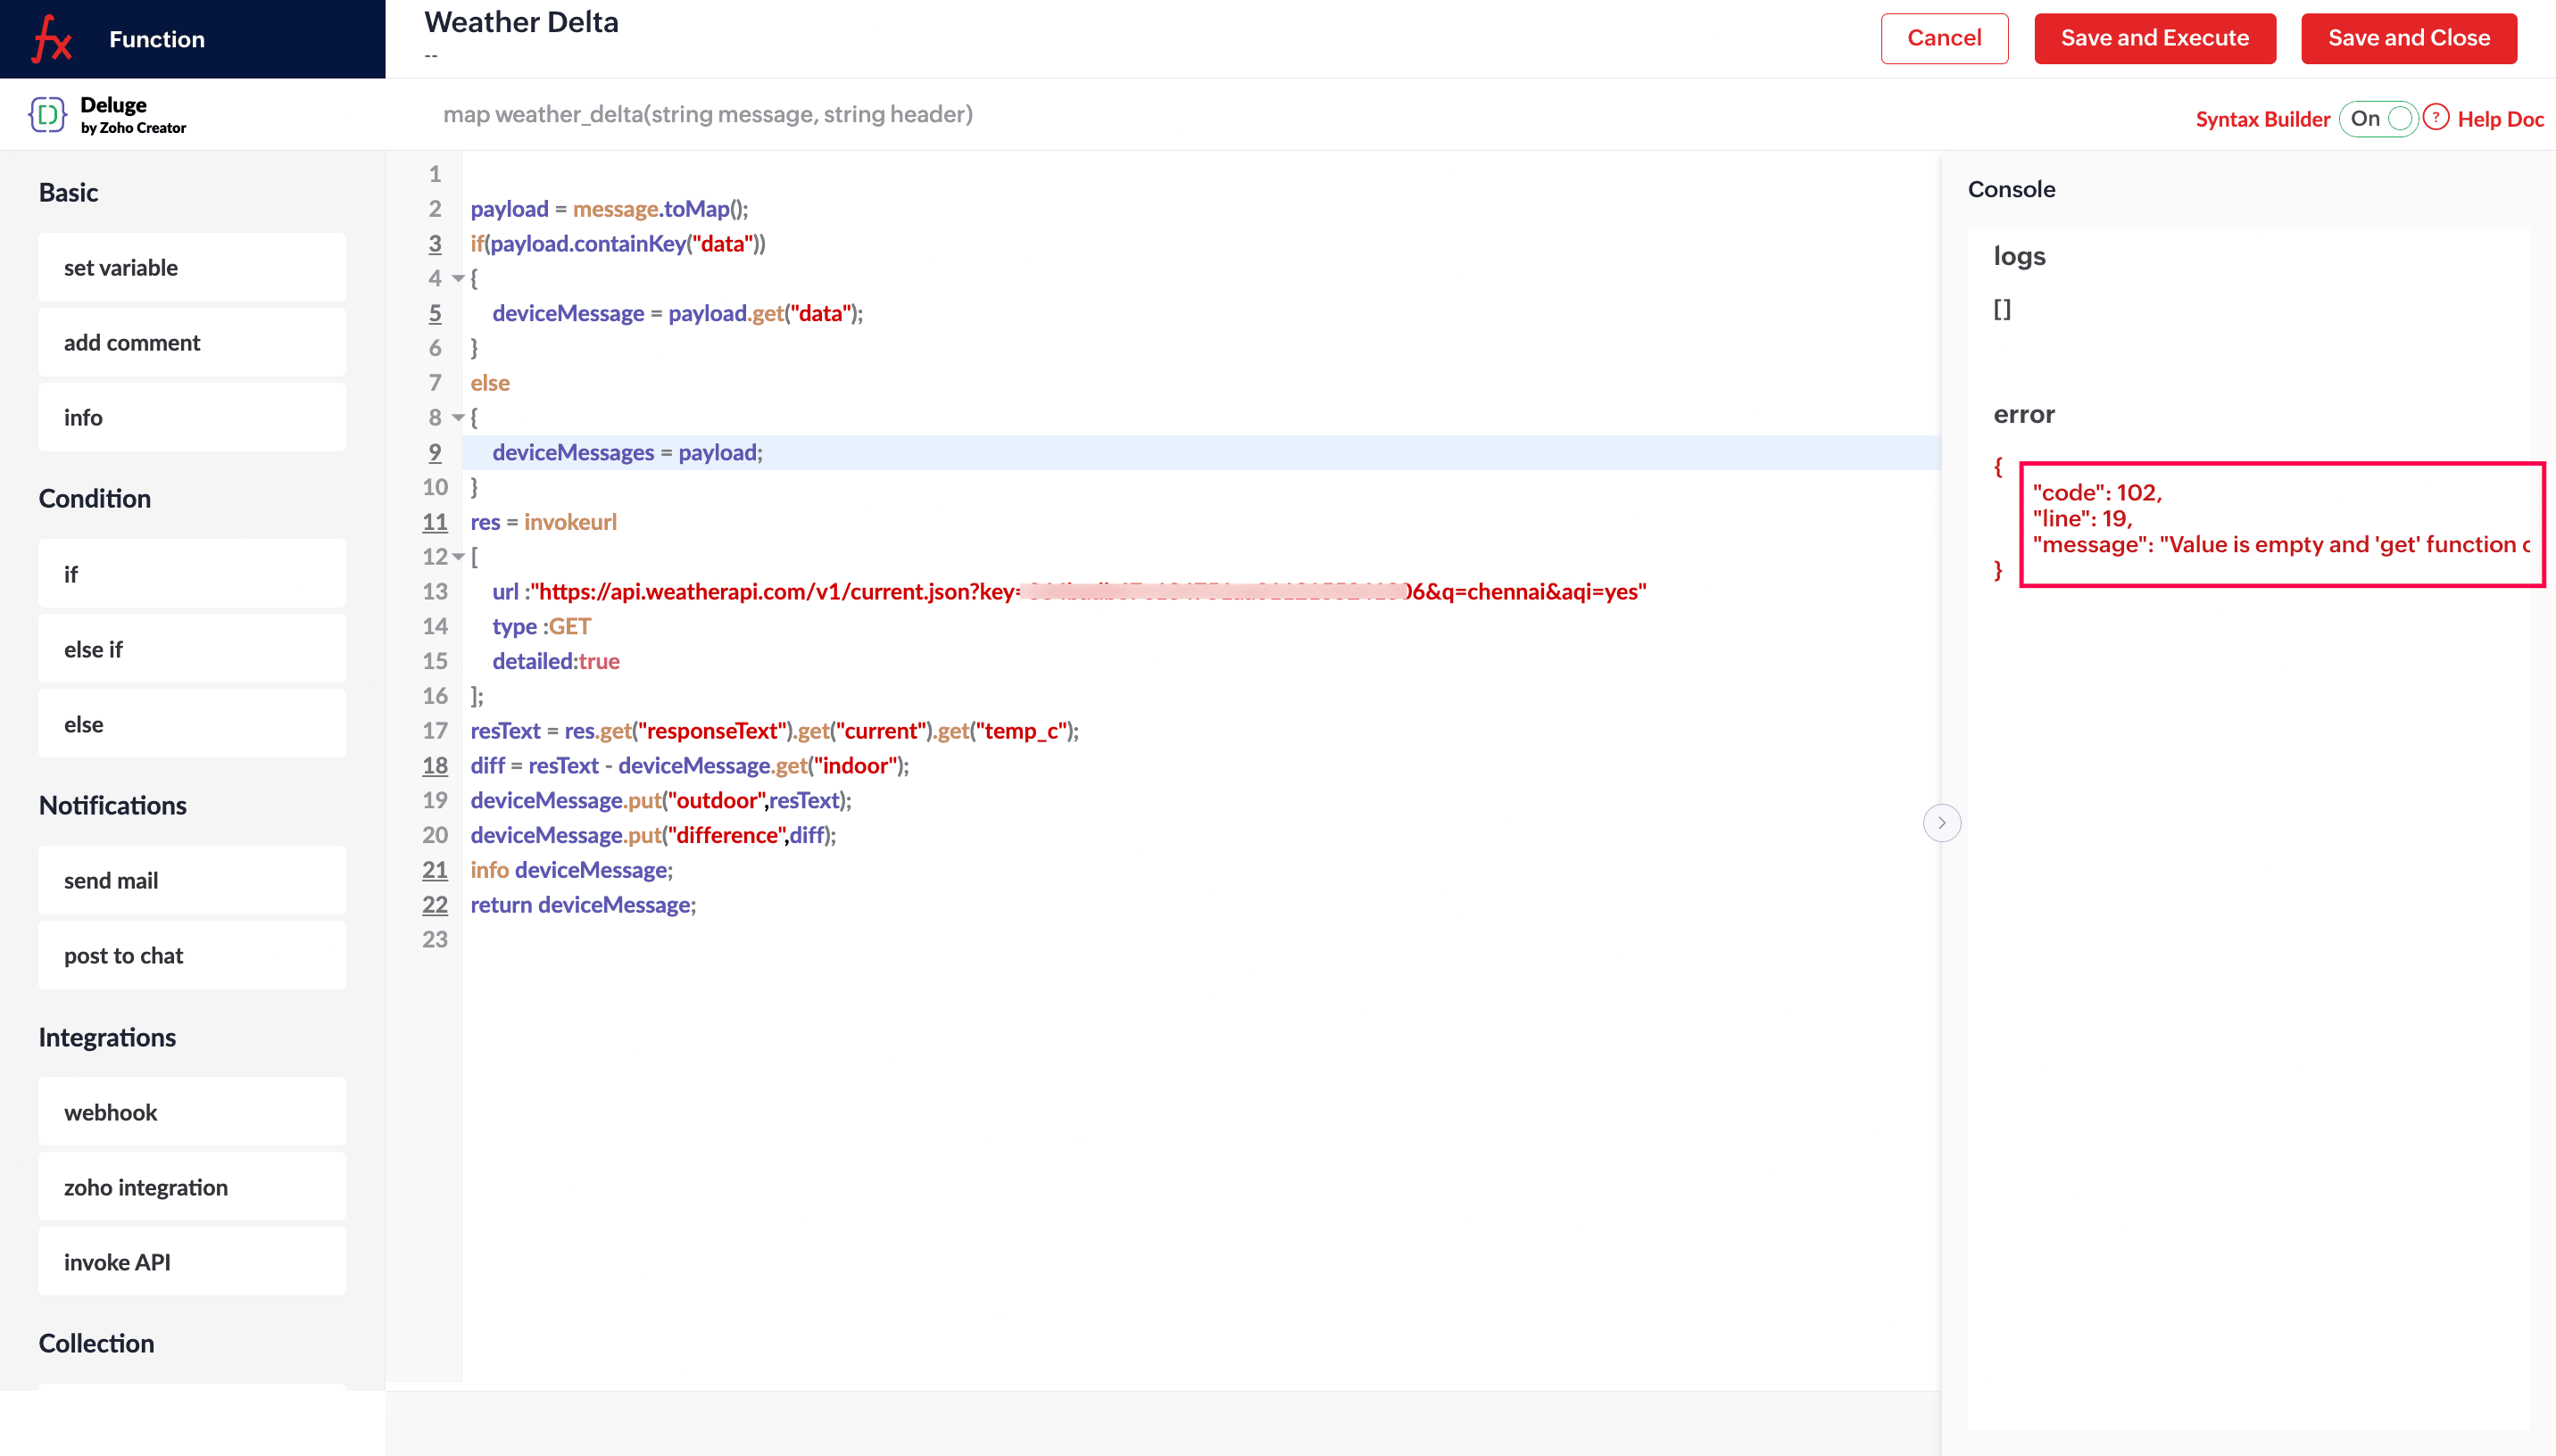The image size is (2556, 1456).
Task: Select the send mail notification item
Action: click(192, 880)
